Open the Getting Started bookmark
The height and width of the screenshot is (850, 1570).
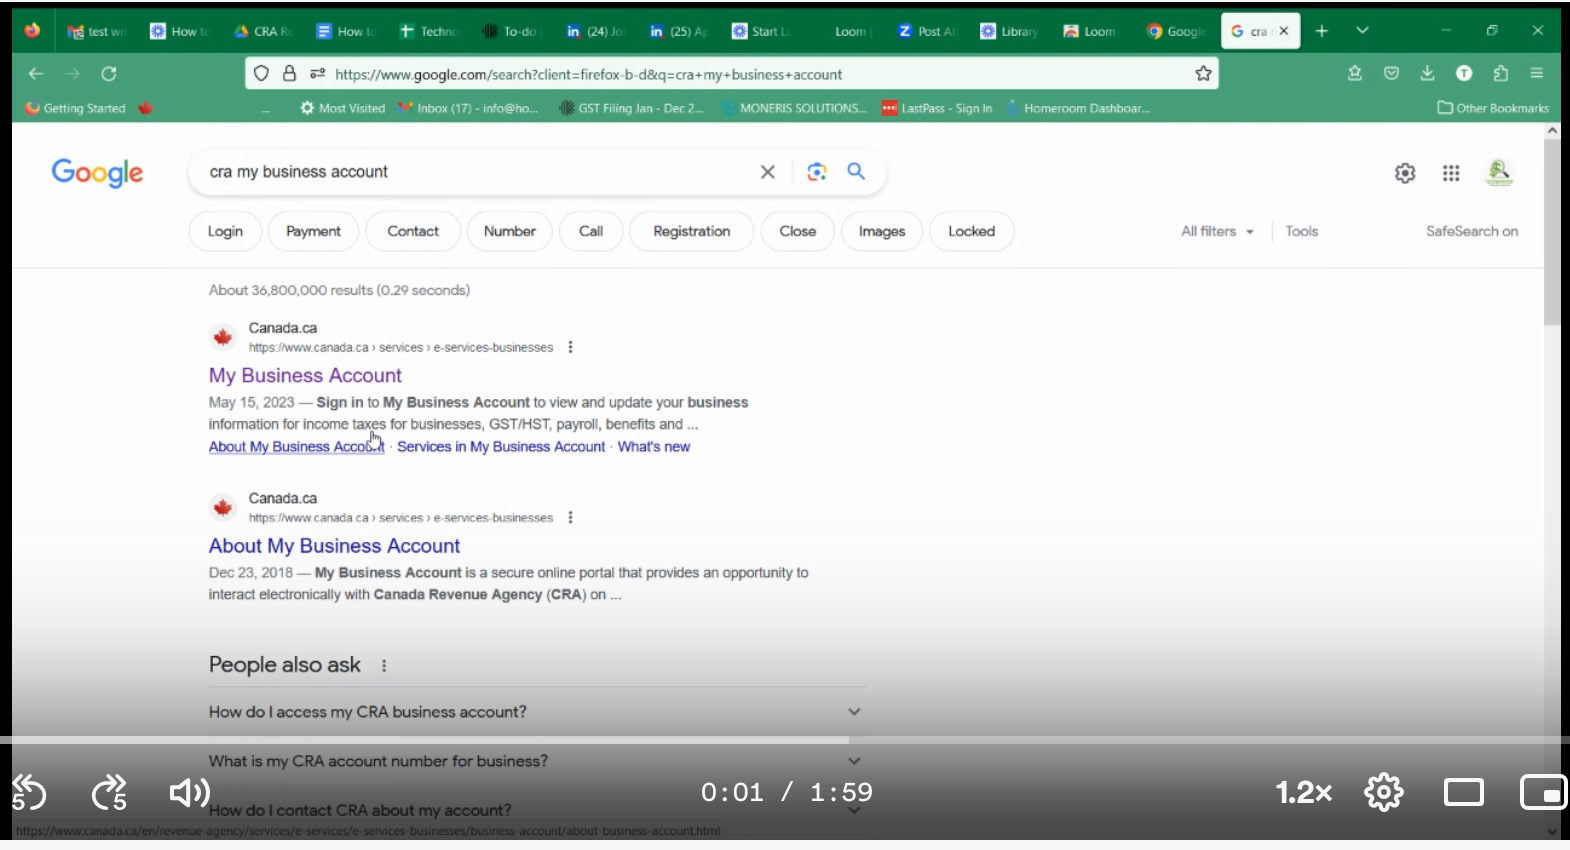[76, 108]
